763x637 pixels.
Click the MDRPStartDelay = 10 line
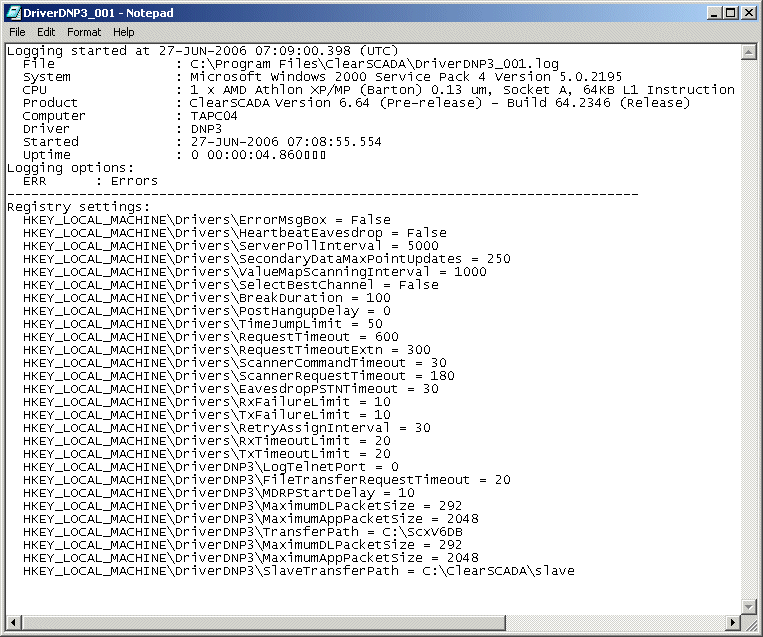coord(218,493)
